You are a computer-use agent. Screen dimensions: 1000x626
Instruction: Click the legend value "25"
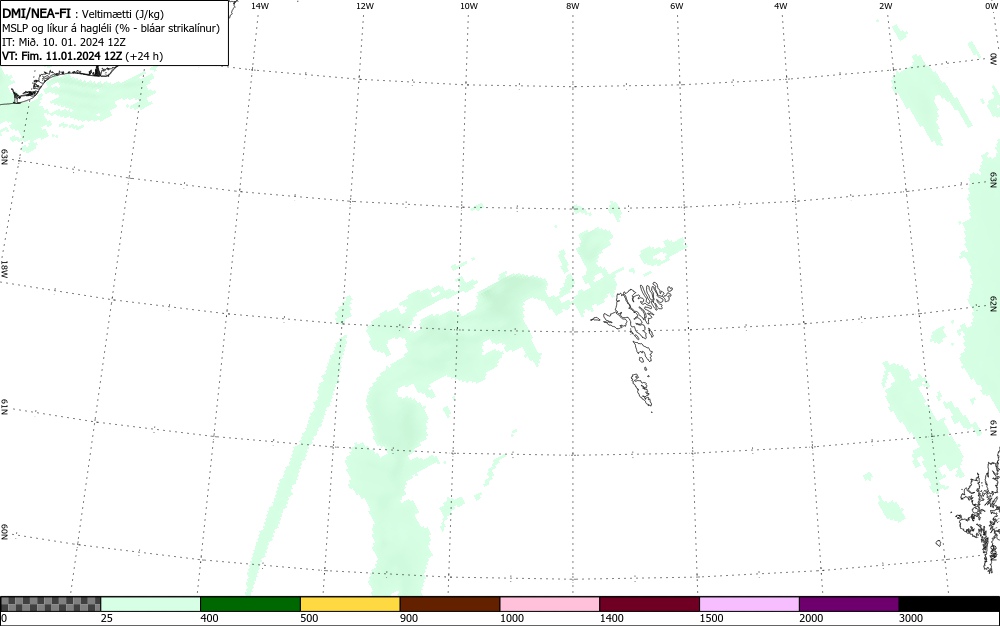107,618
